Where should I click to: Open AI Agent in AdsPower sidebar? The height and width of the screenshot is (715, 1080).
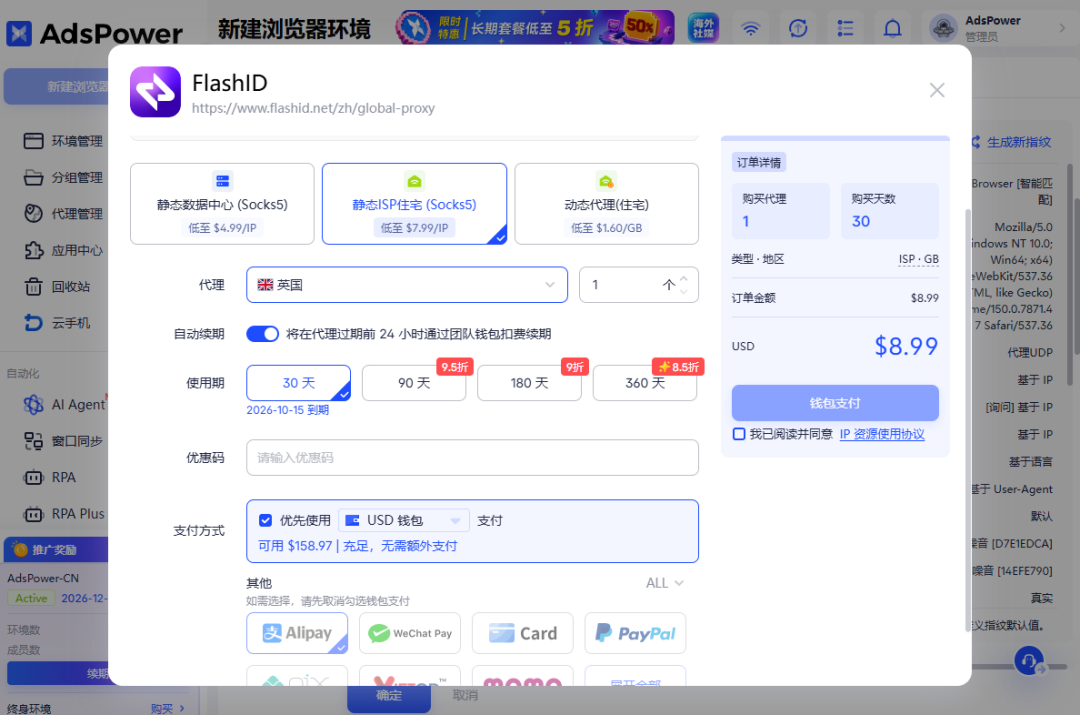65,404
